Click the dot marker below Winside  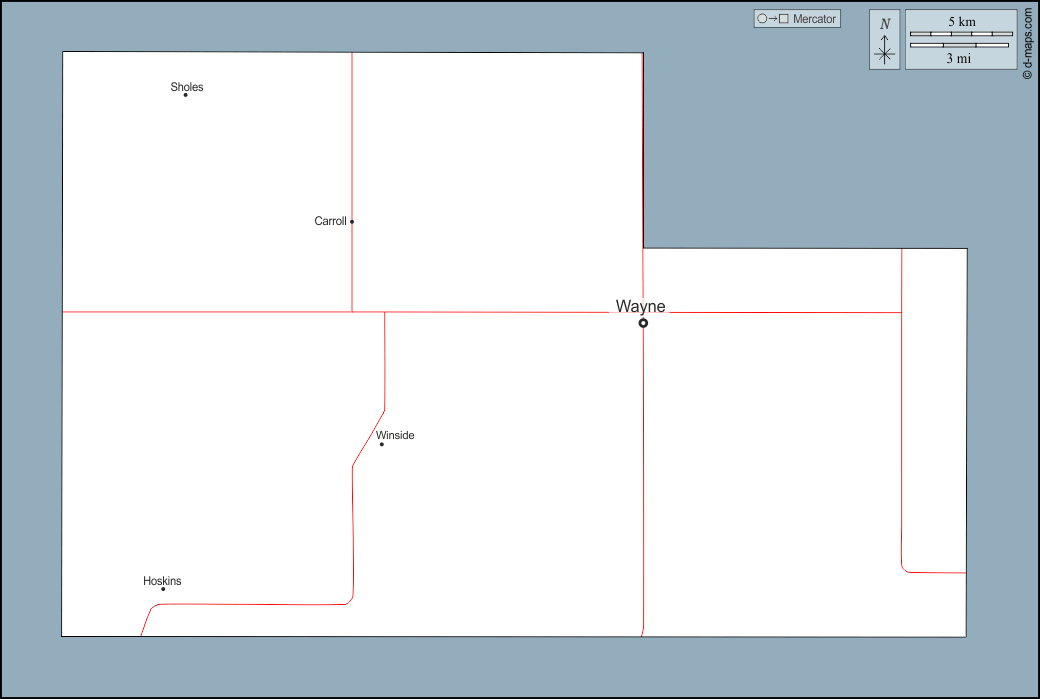click(381, 444)
